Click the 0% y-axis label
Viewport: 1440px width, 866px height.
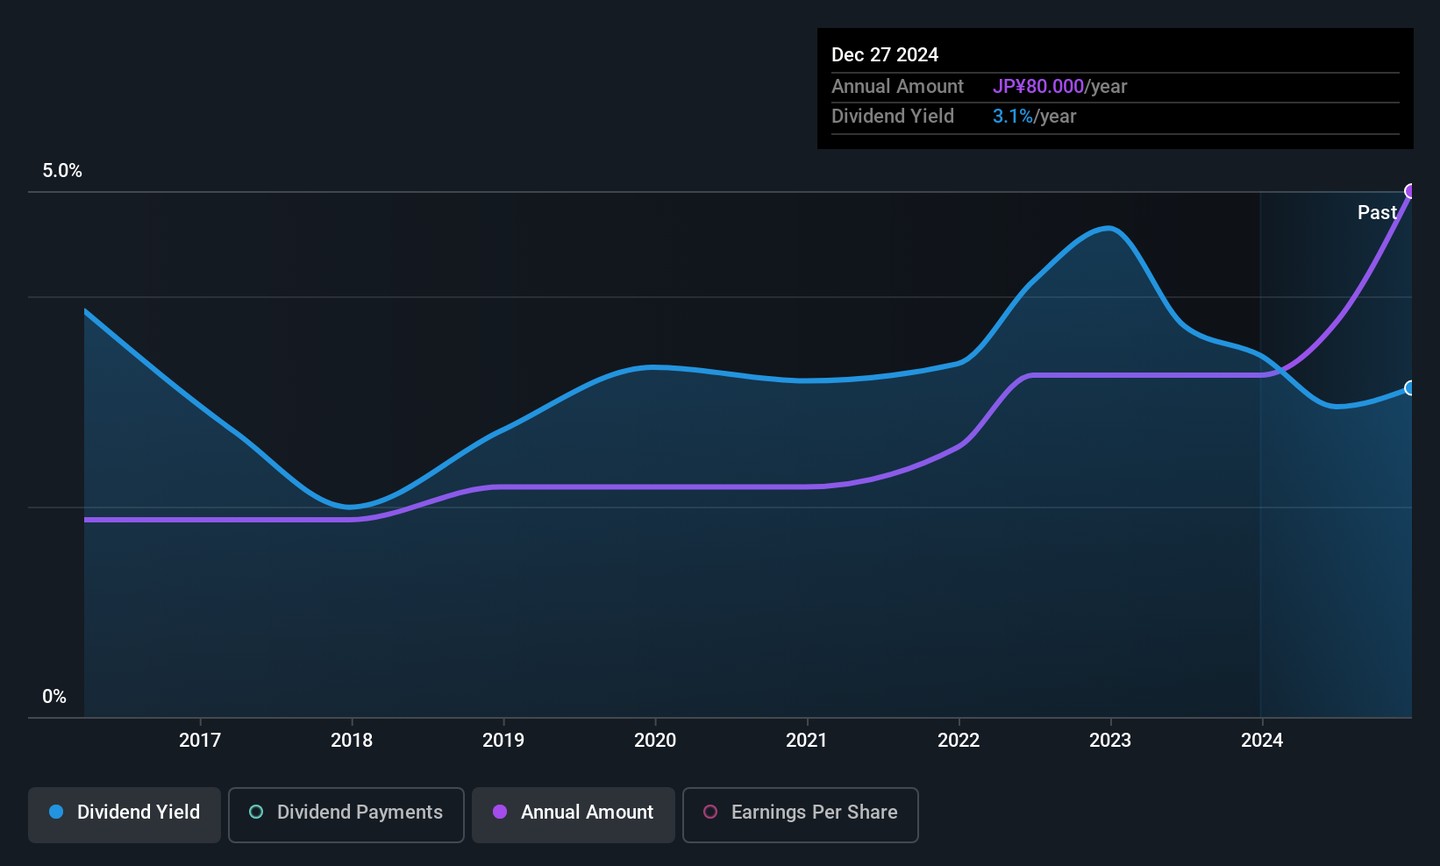[x=54, y=697]
